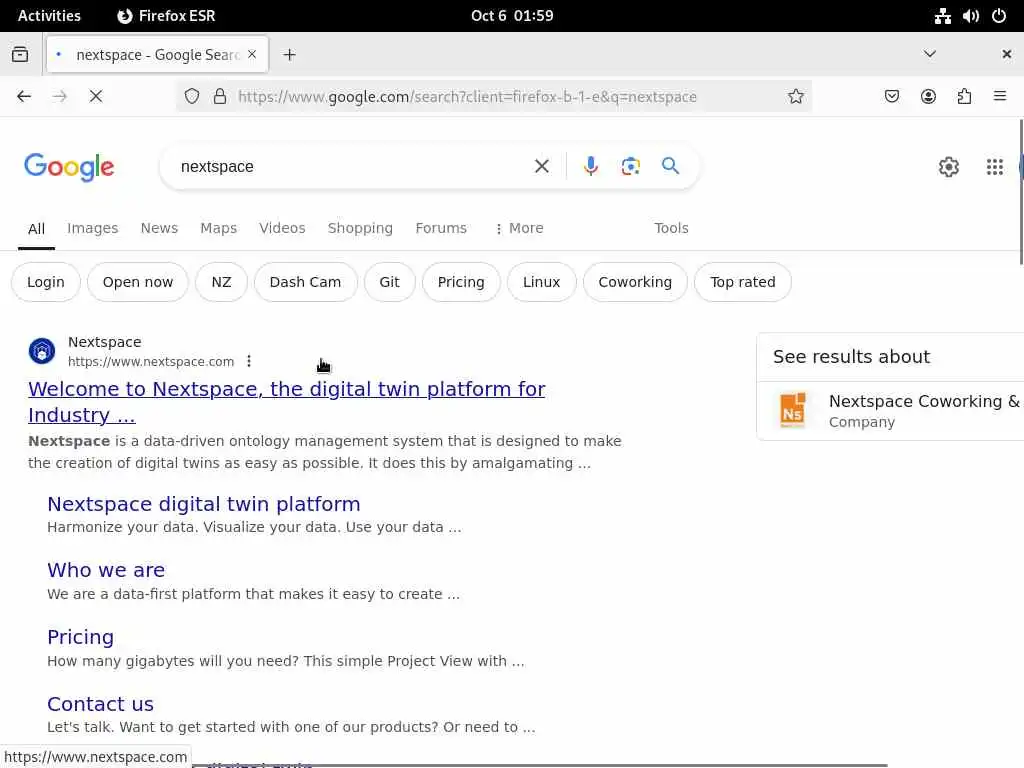The width and height of the screenshot is (1024, 768).
Task: Stop the page from loading
Action: point(96,97)
